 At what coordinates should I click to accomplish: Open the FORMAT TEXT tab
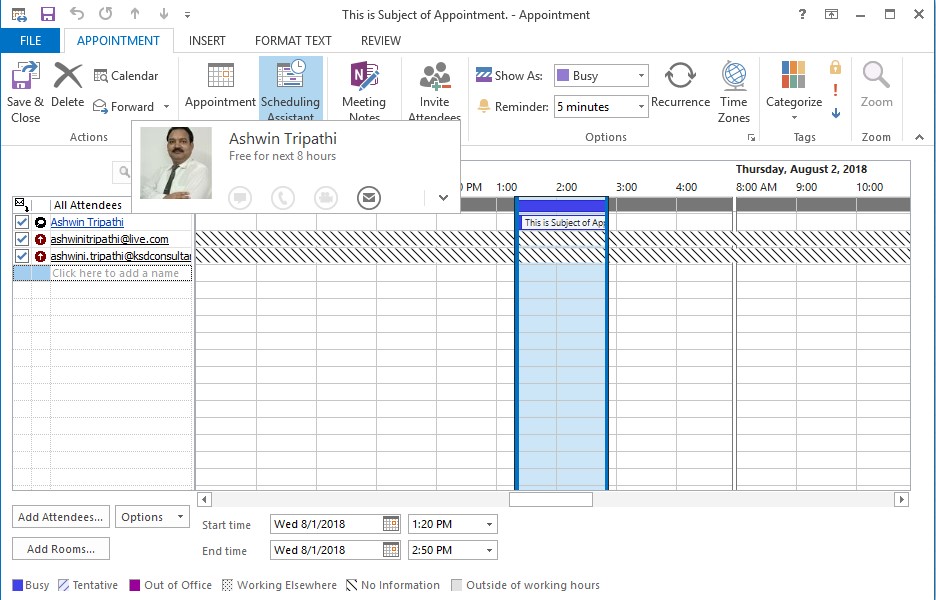pos(293,41)
